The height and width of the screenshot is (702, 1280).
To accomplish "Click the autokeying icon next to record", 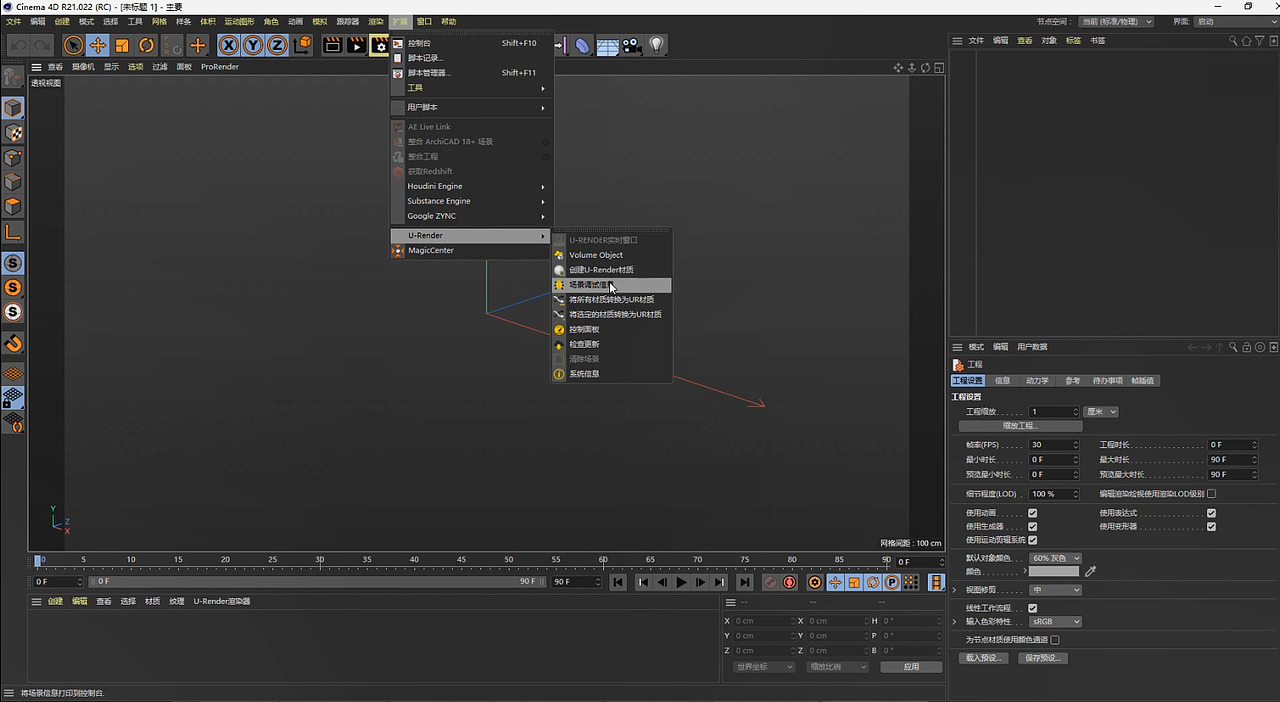I will point(789,582).
